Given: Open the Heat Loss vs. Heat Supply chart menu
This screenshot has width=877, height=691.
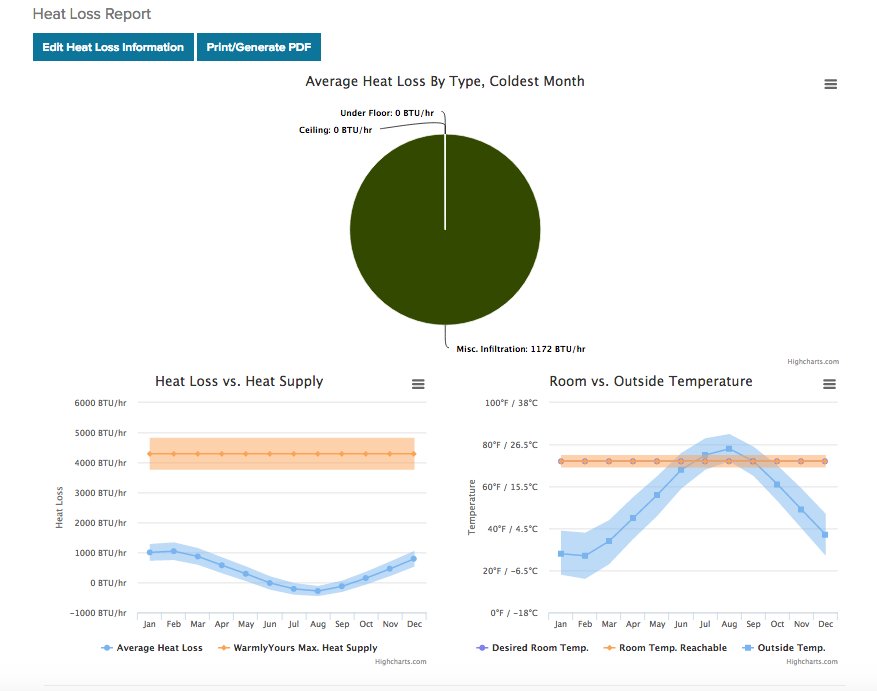Looking at the screenshot, I should 418,385.
